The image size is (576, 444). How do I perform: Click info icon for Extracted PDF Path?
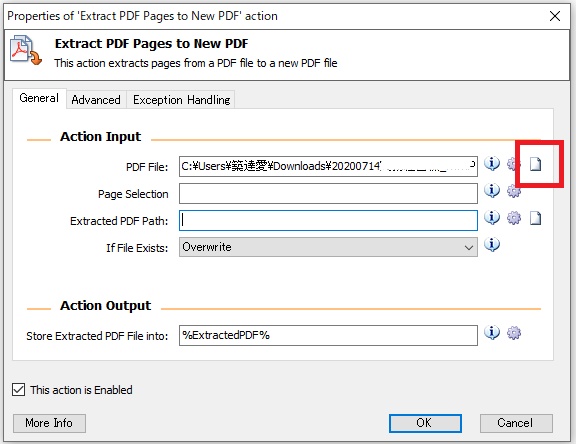pos(492,218)
